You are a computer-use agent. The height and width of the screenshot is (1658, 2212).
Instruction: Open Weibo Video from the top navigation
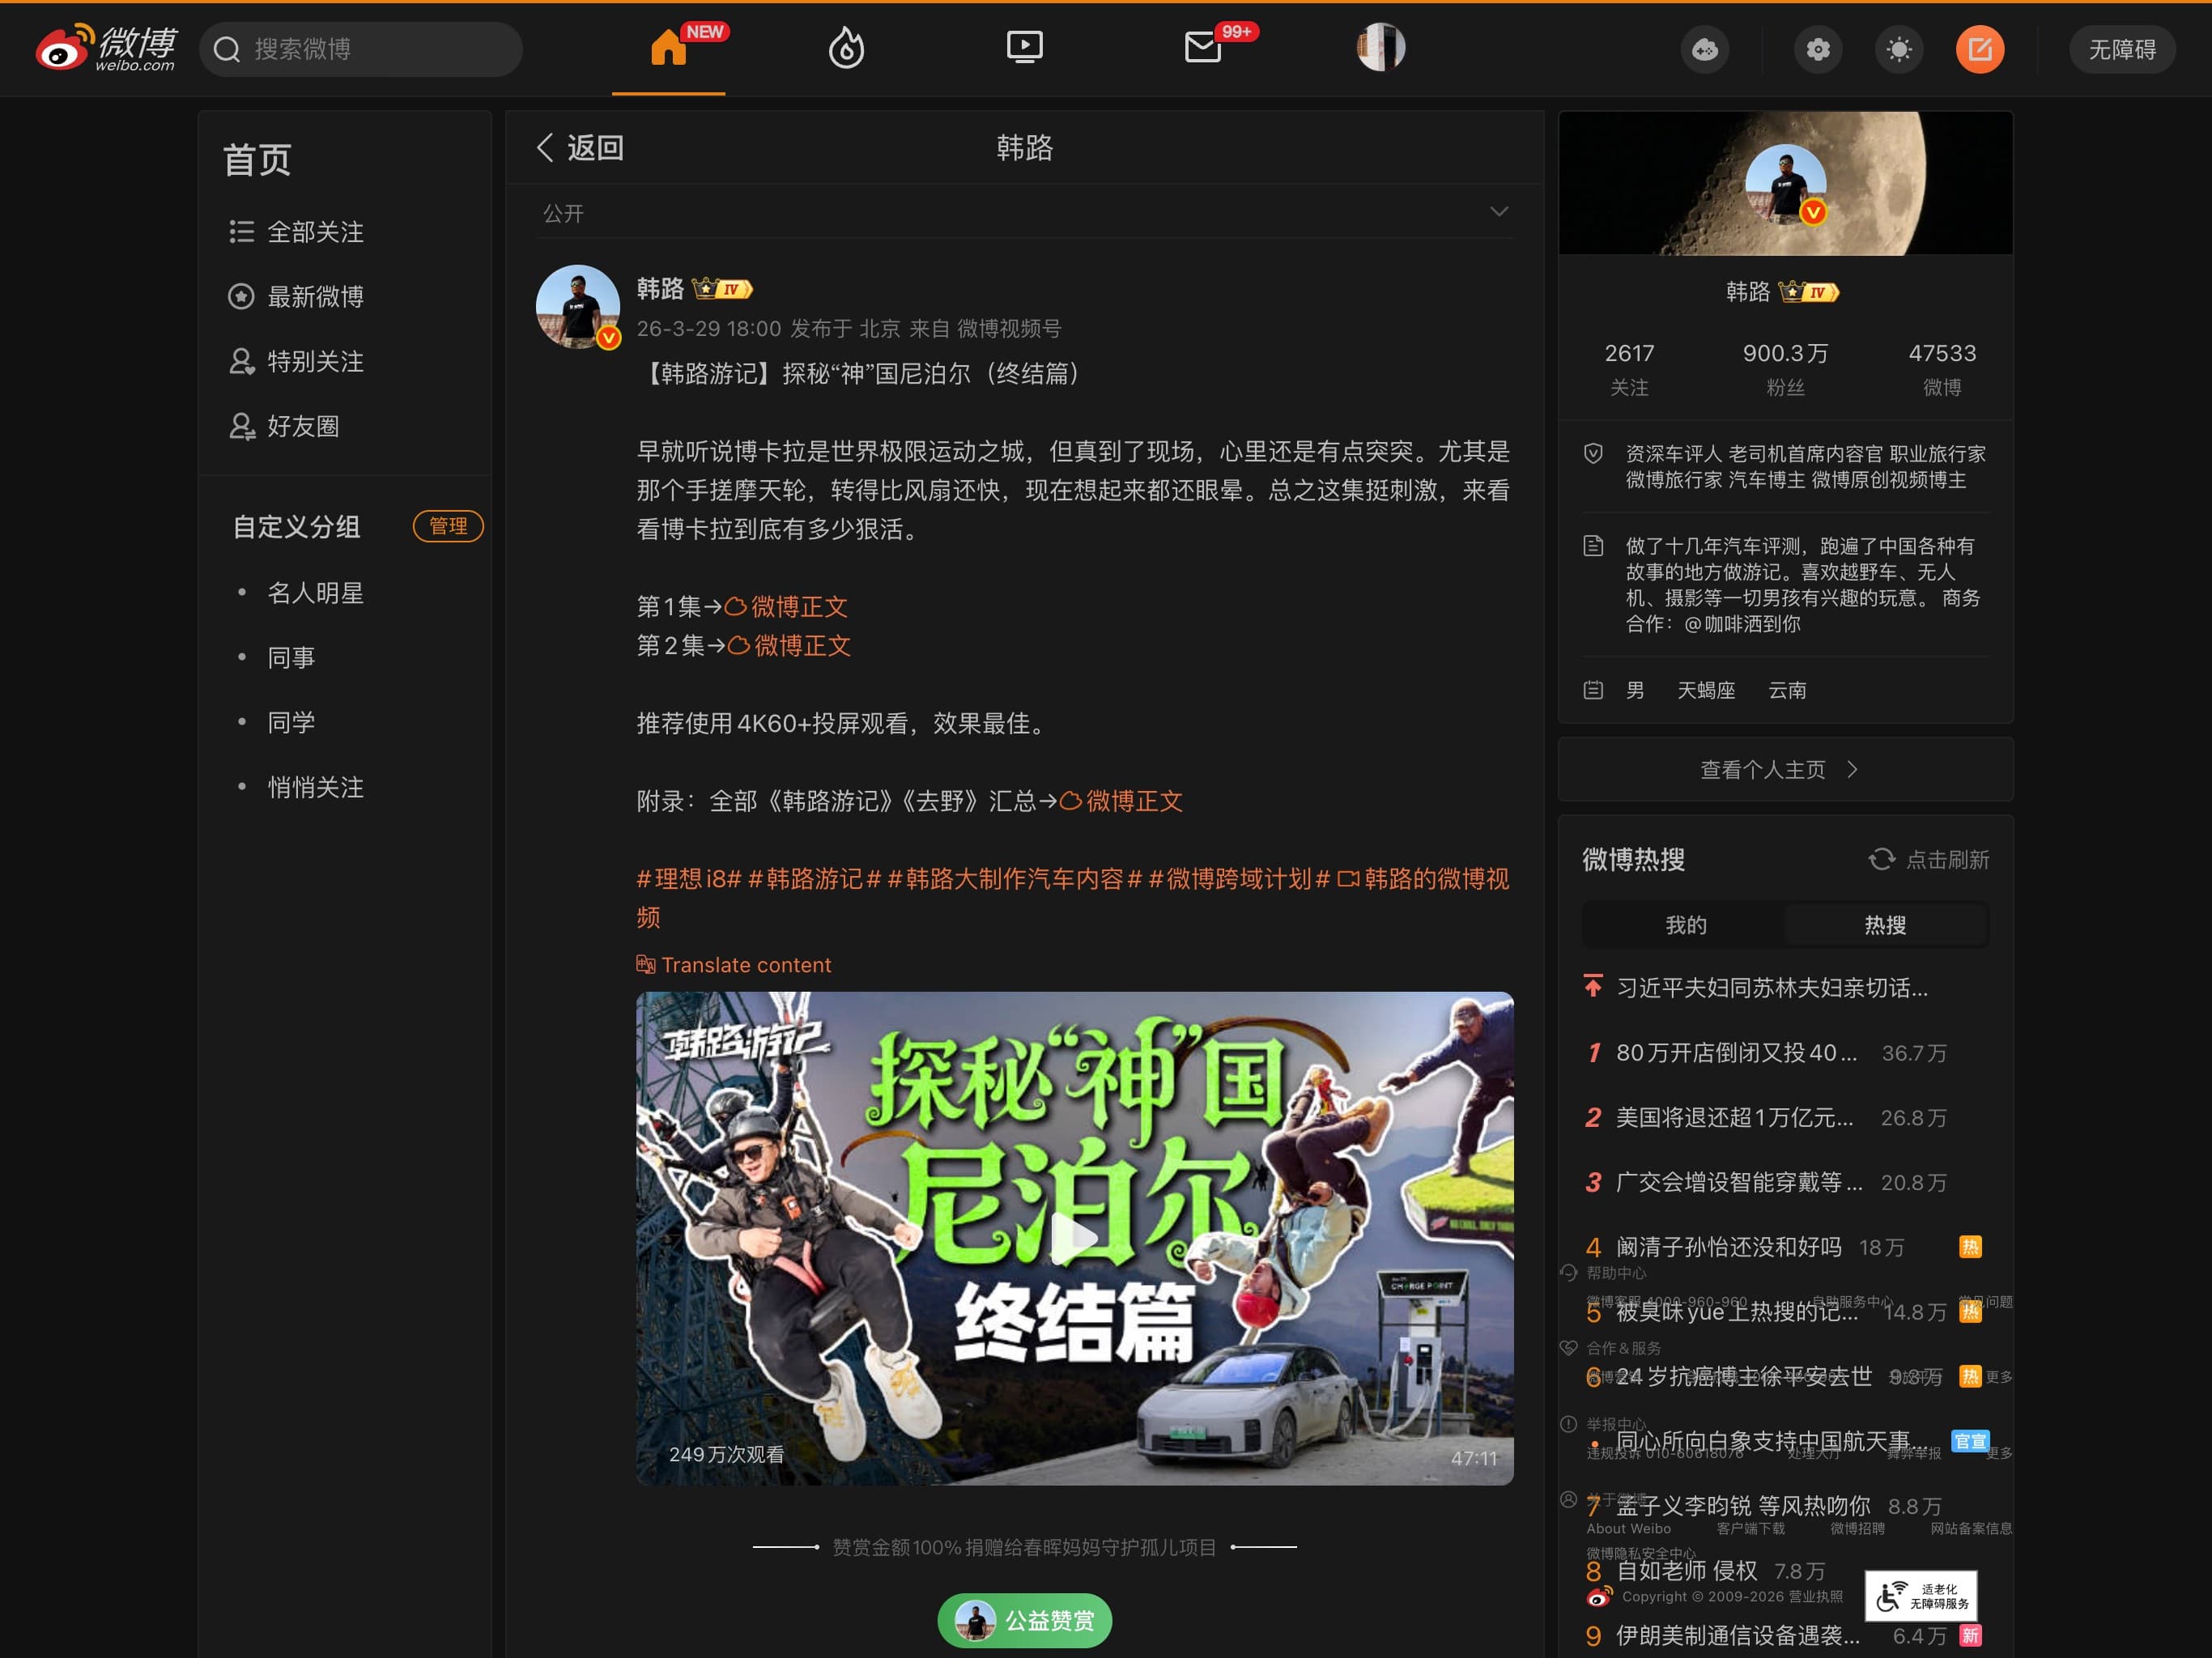(1025, 48)
